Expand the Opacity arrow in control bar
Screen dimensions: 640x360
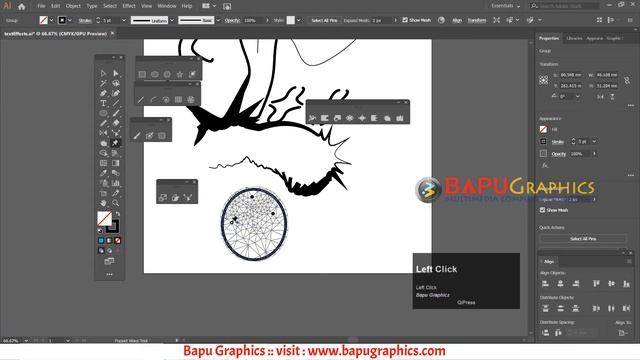[267, 20]
